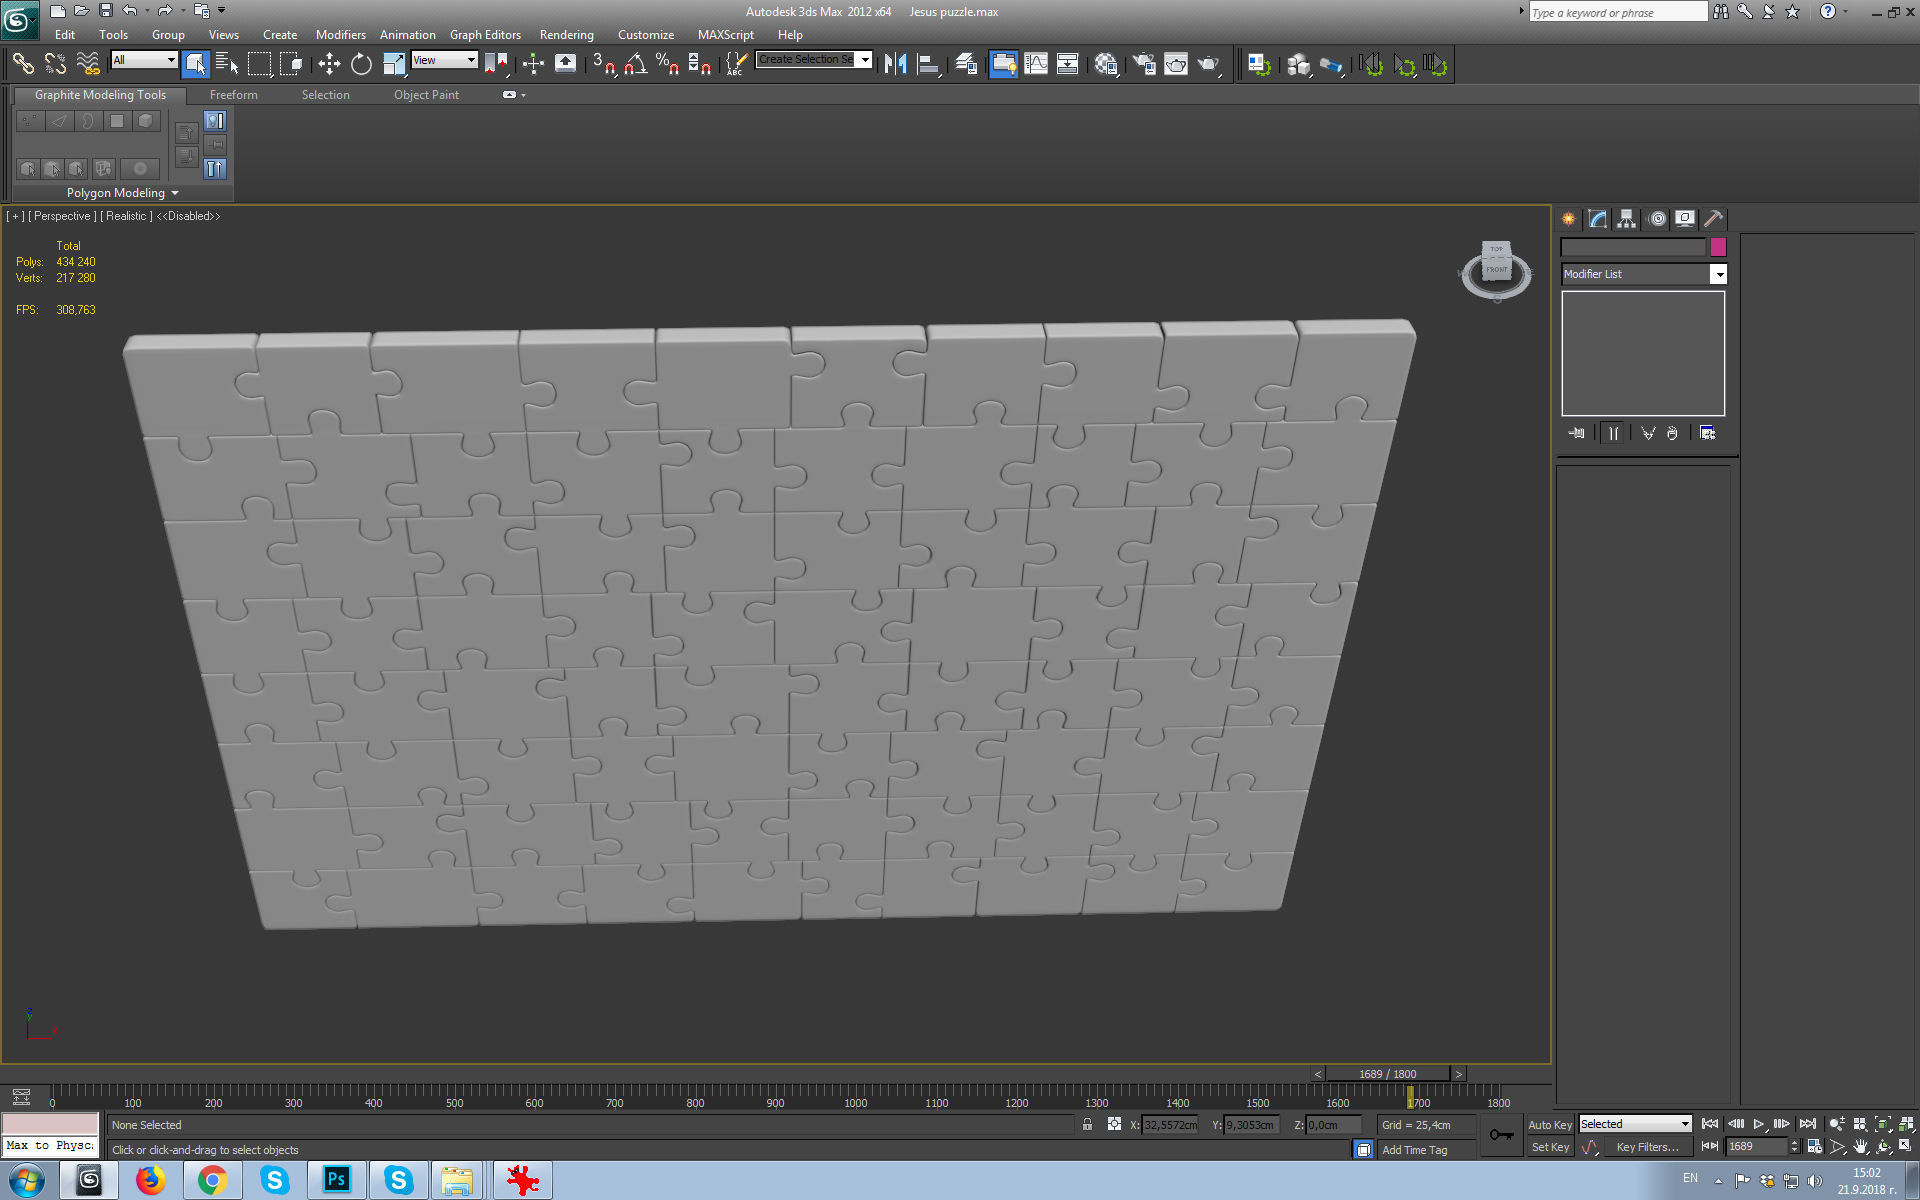Activate the Select and Rotate tool
This screenshot has height=1200, width=1920.
361,65
